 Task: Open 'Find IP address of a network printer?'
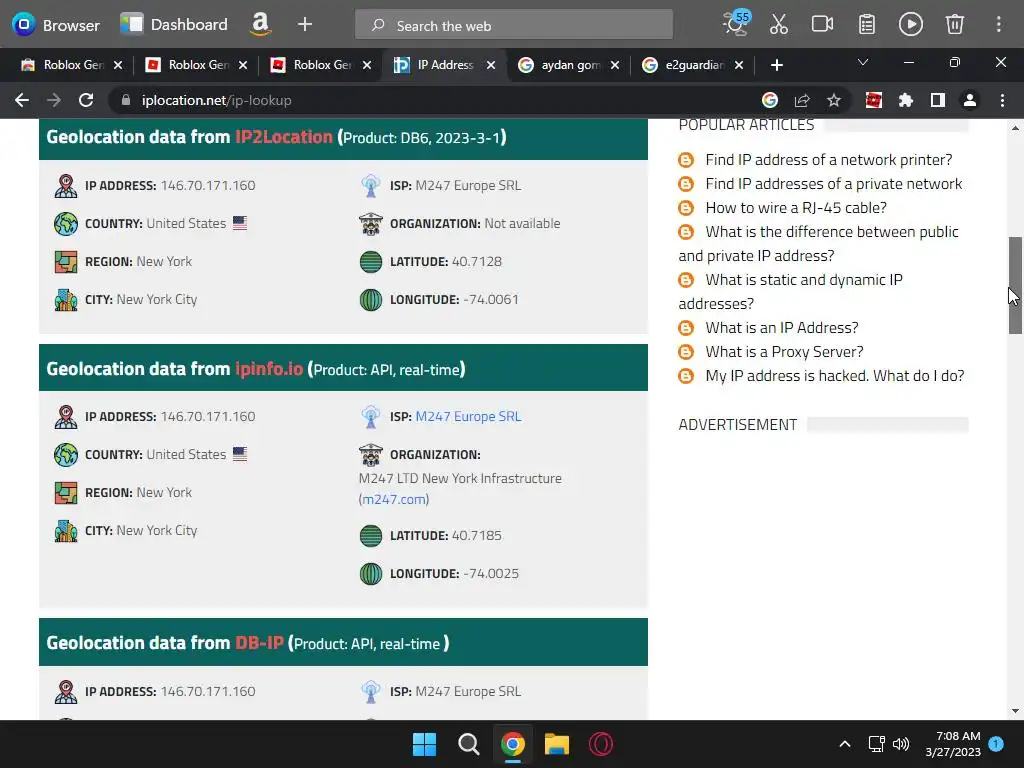point(829,160)
